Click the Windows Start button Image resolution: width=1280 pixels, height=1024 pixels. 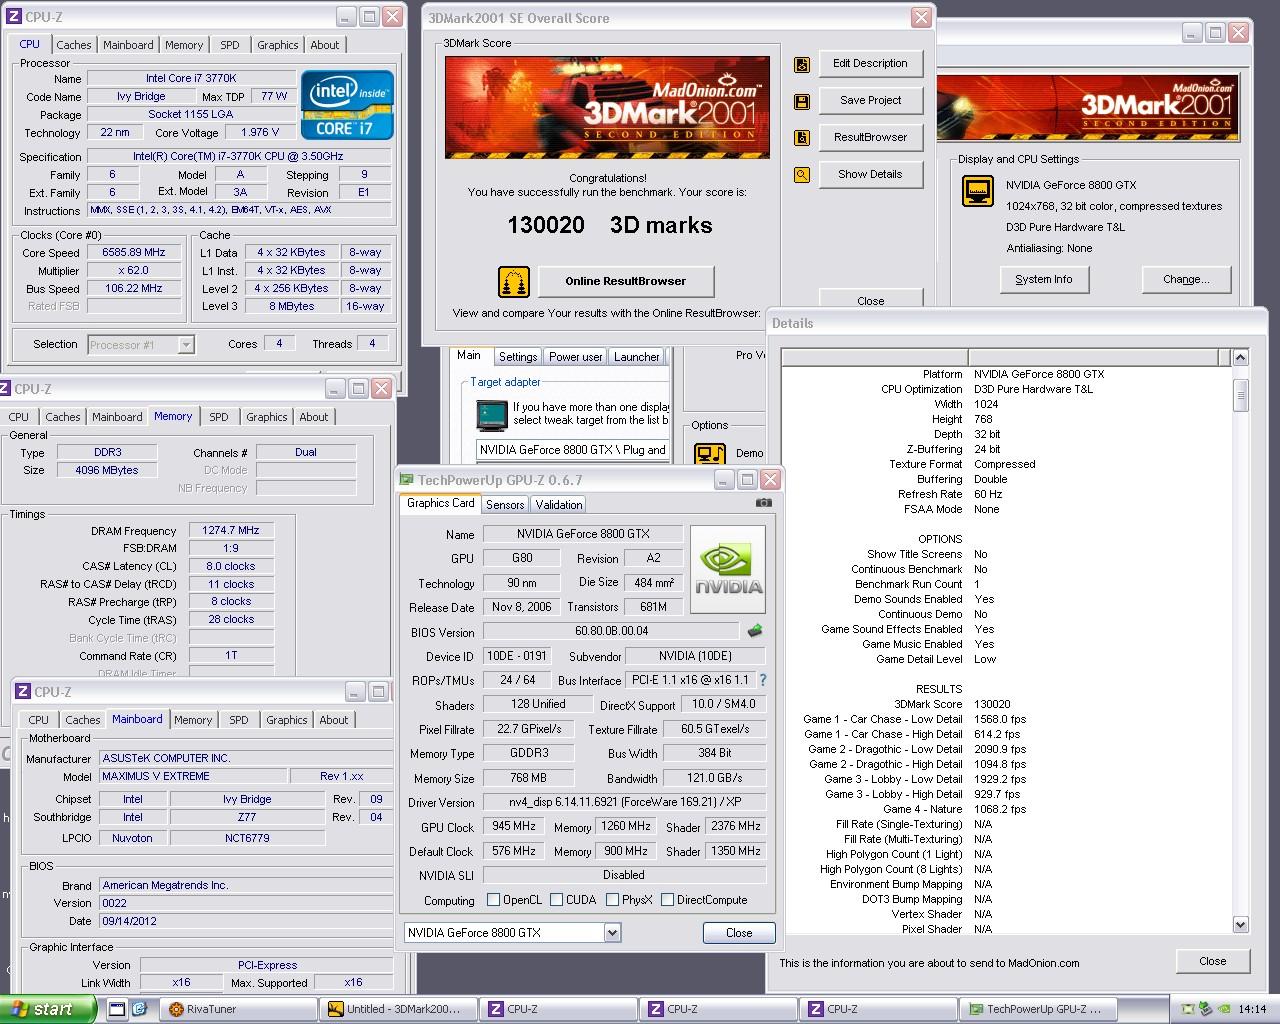pyautogui.click(x=47, y=1009)
